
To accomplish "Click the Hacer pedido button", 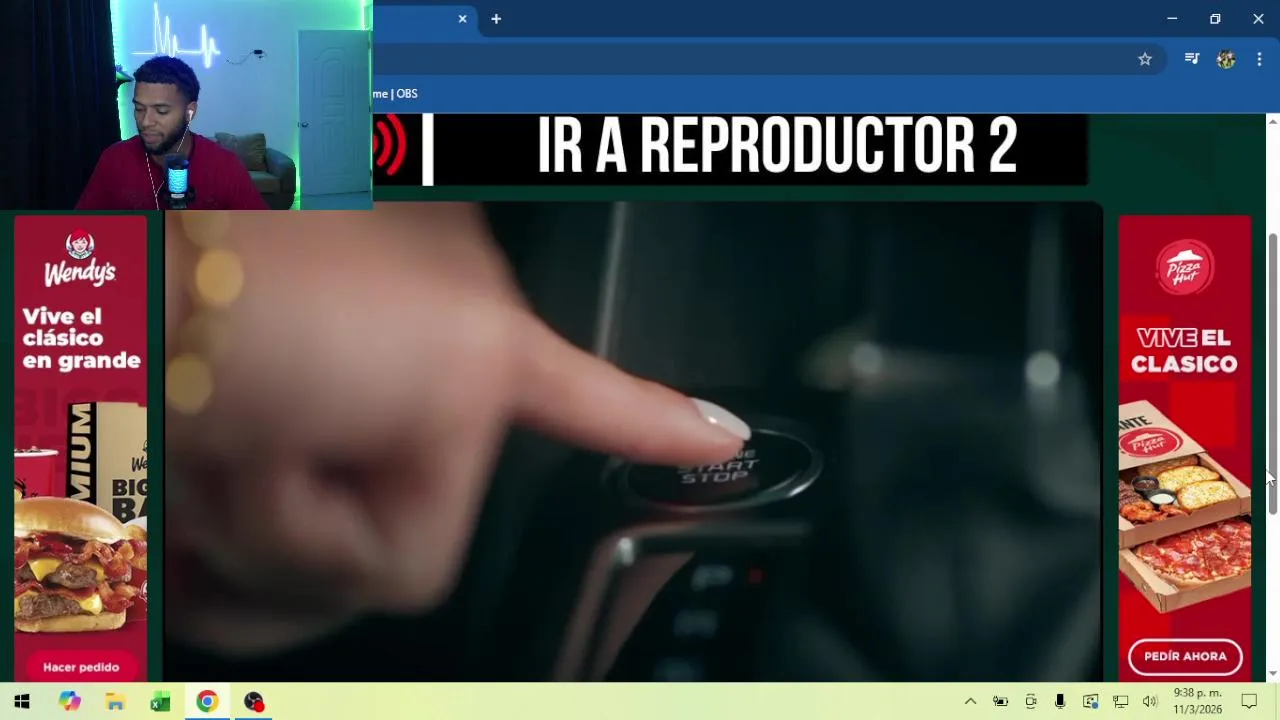I will pos(81,667).
